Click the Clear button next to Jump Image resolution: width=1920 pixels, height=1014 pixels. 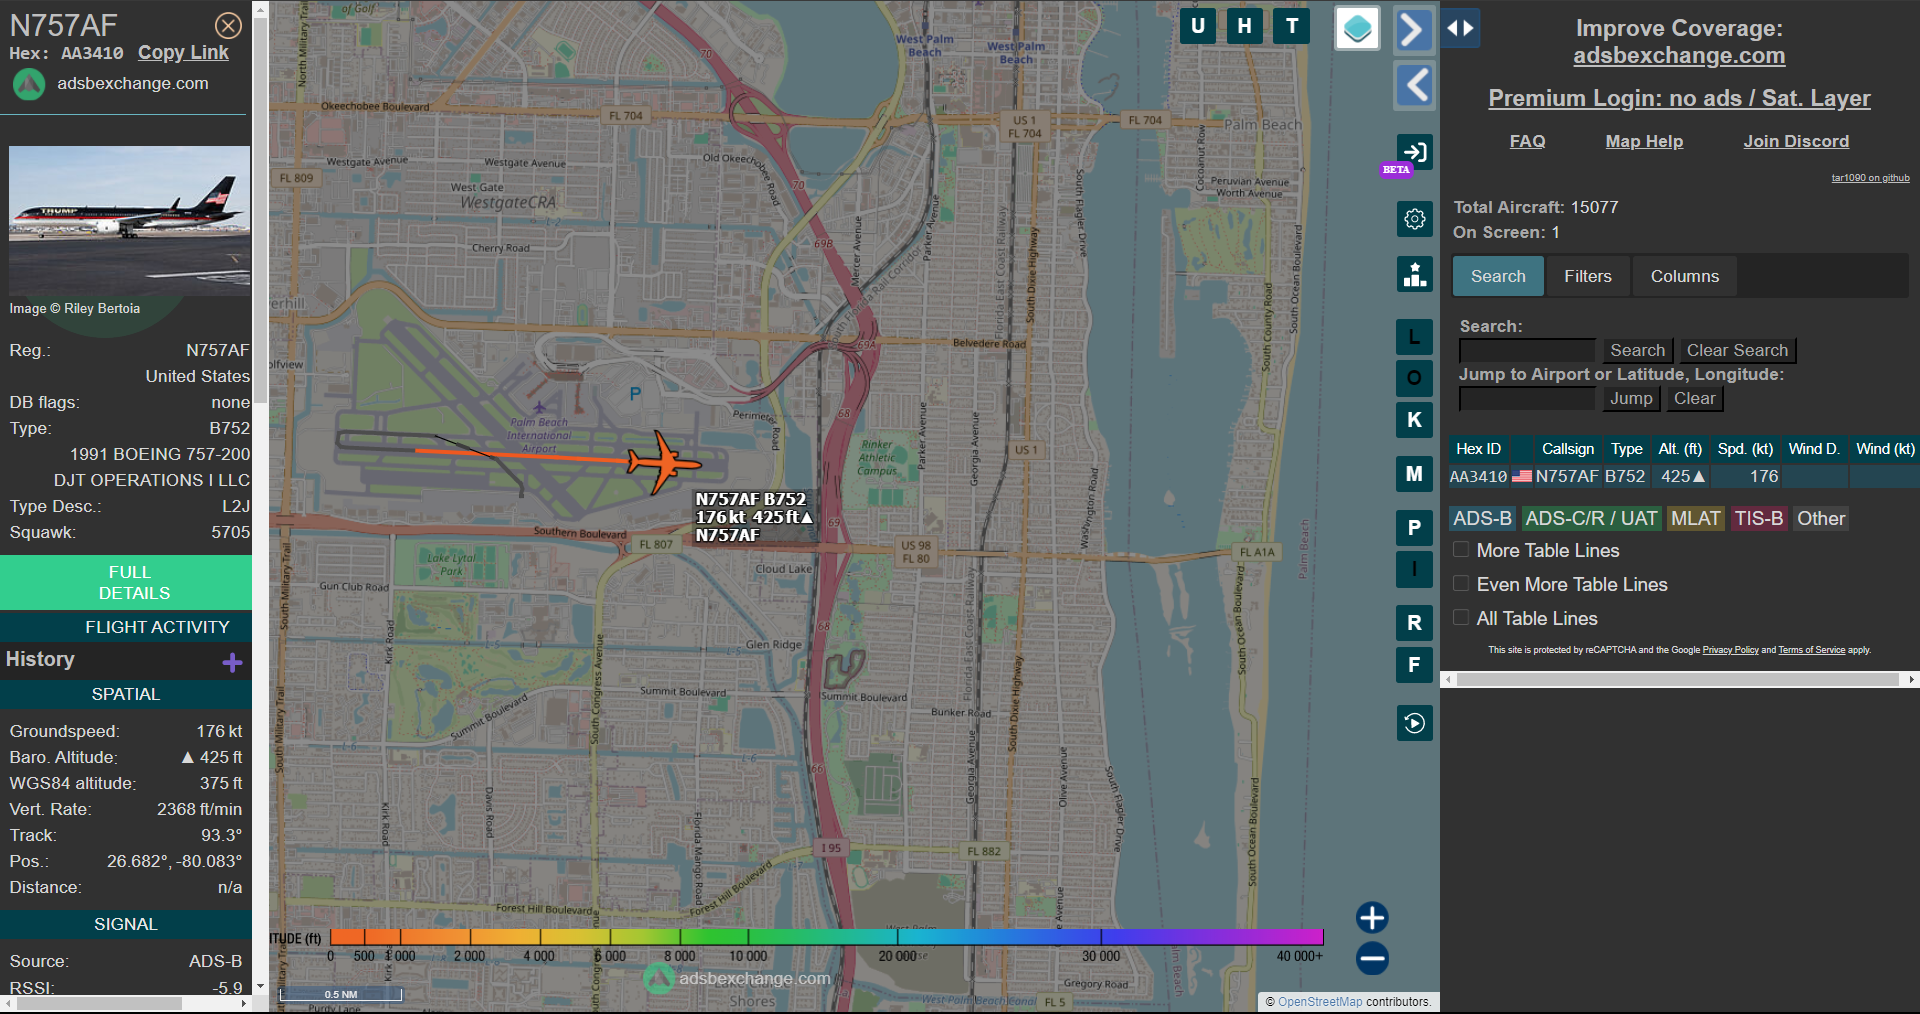1694,398
